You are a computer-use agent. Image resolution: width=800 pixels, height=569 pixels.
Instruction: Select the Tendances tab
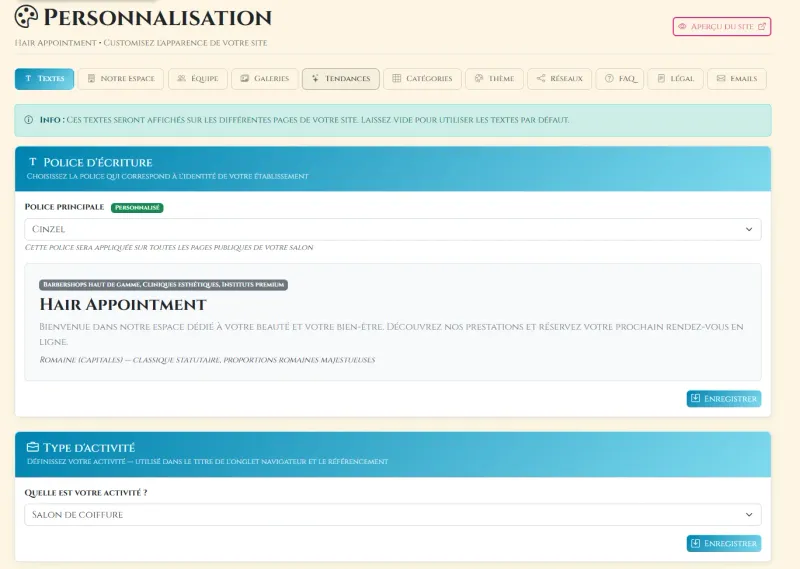tap(340, 78)
